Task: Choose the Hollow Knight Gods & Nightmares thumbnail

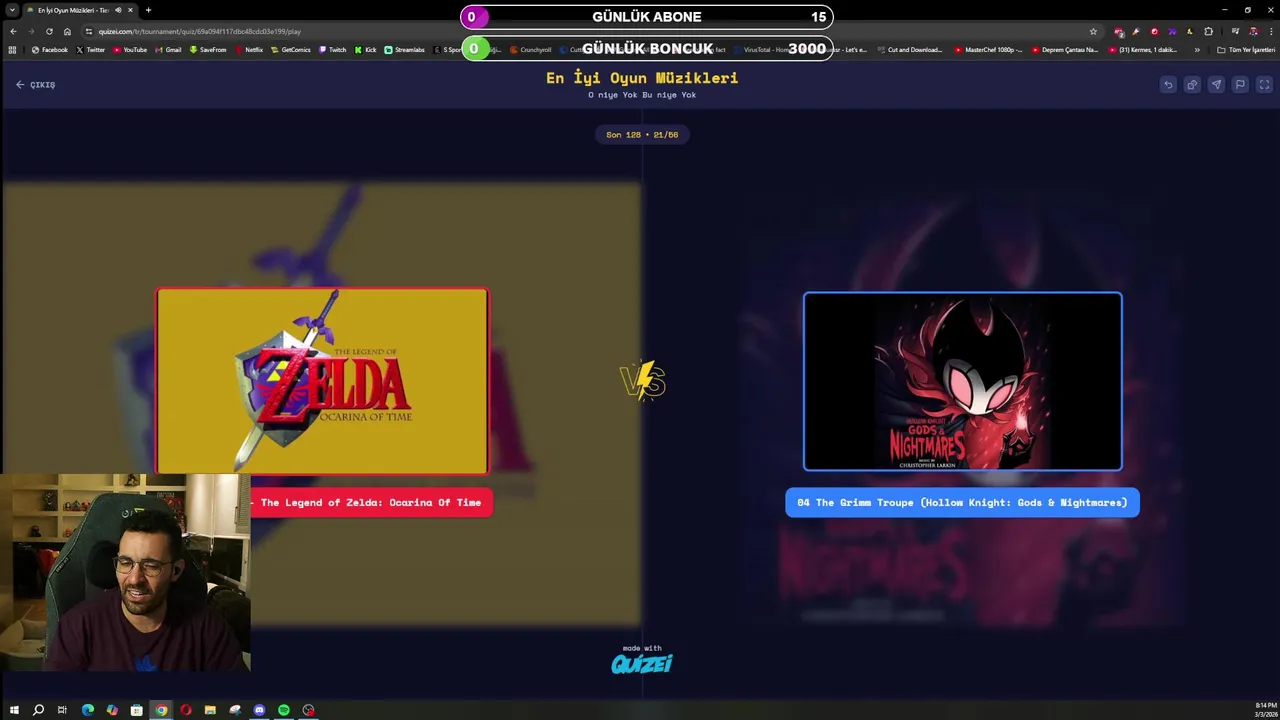Action: 962,381
